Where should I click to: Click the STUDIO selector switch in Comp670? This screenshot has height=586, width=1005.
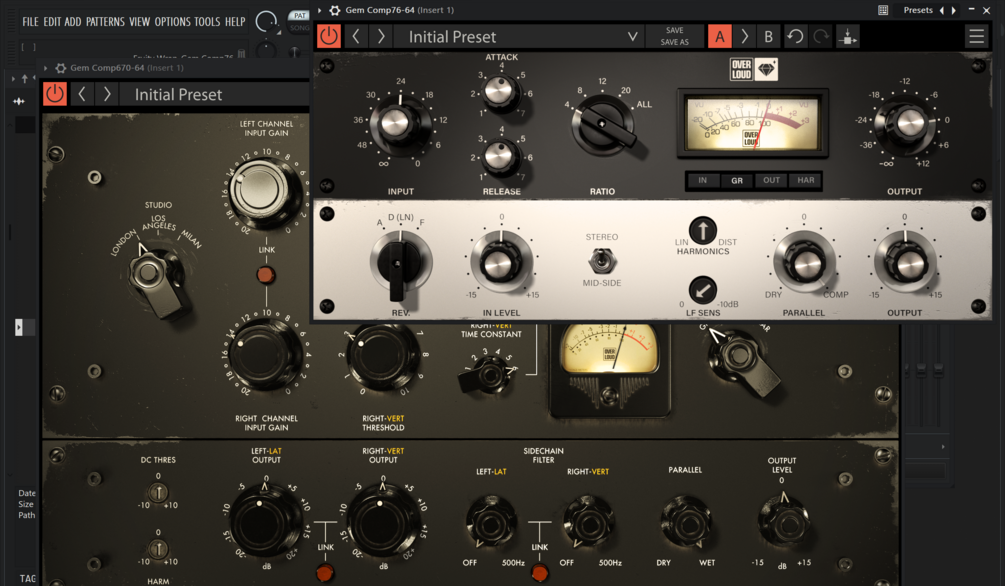(x=156, y=279)
